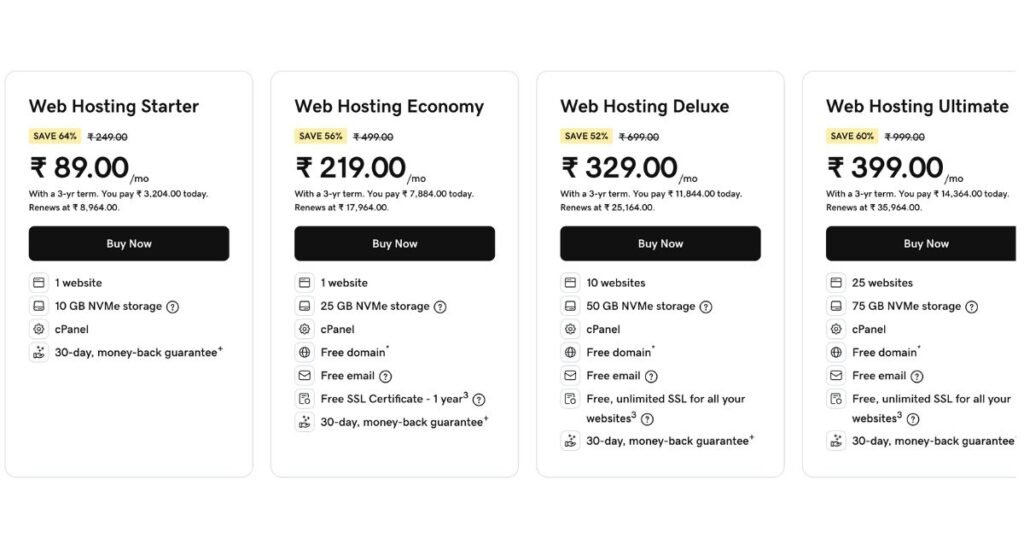Show info for 50 GB NVMe storage
Viewport: 1024px width, 538px height.
[x=706, y=307]
